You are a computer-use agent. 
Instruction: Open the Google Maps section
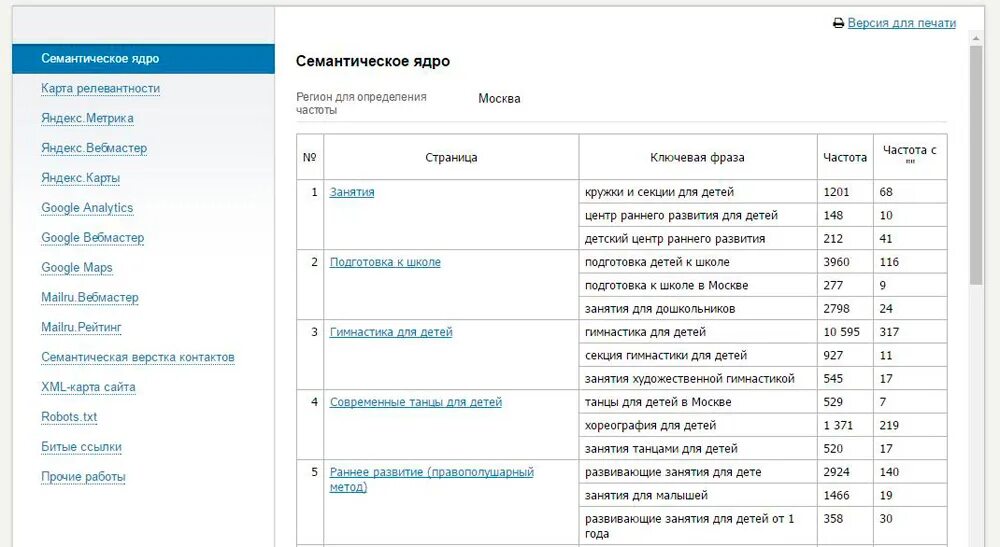click(77, 268)
